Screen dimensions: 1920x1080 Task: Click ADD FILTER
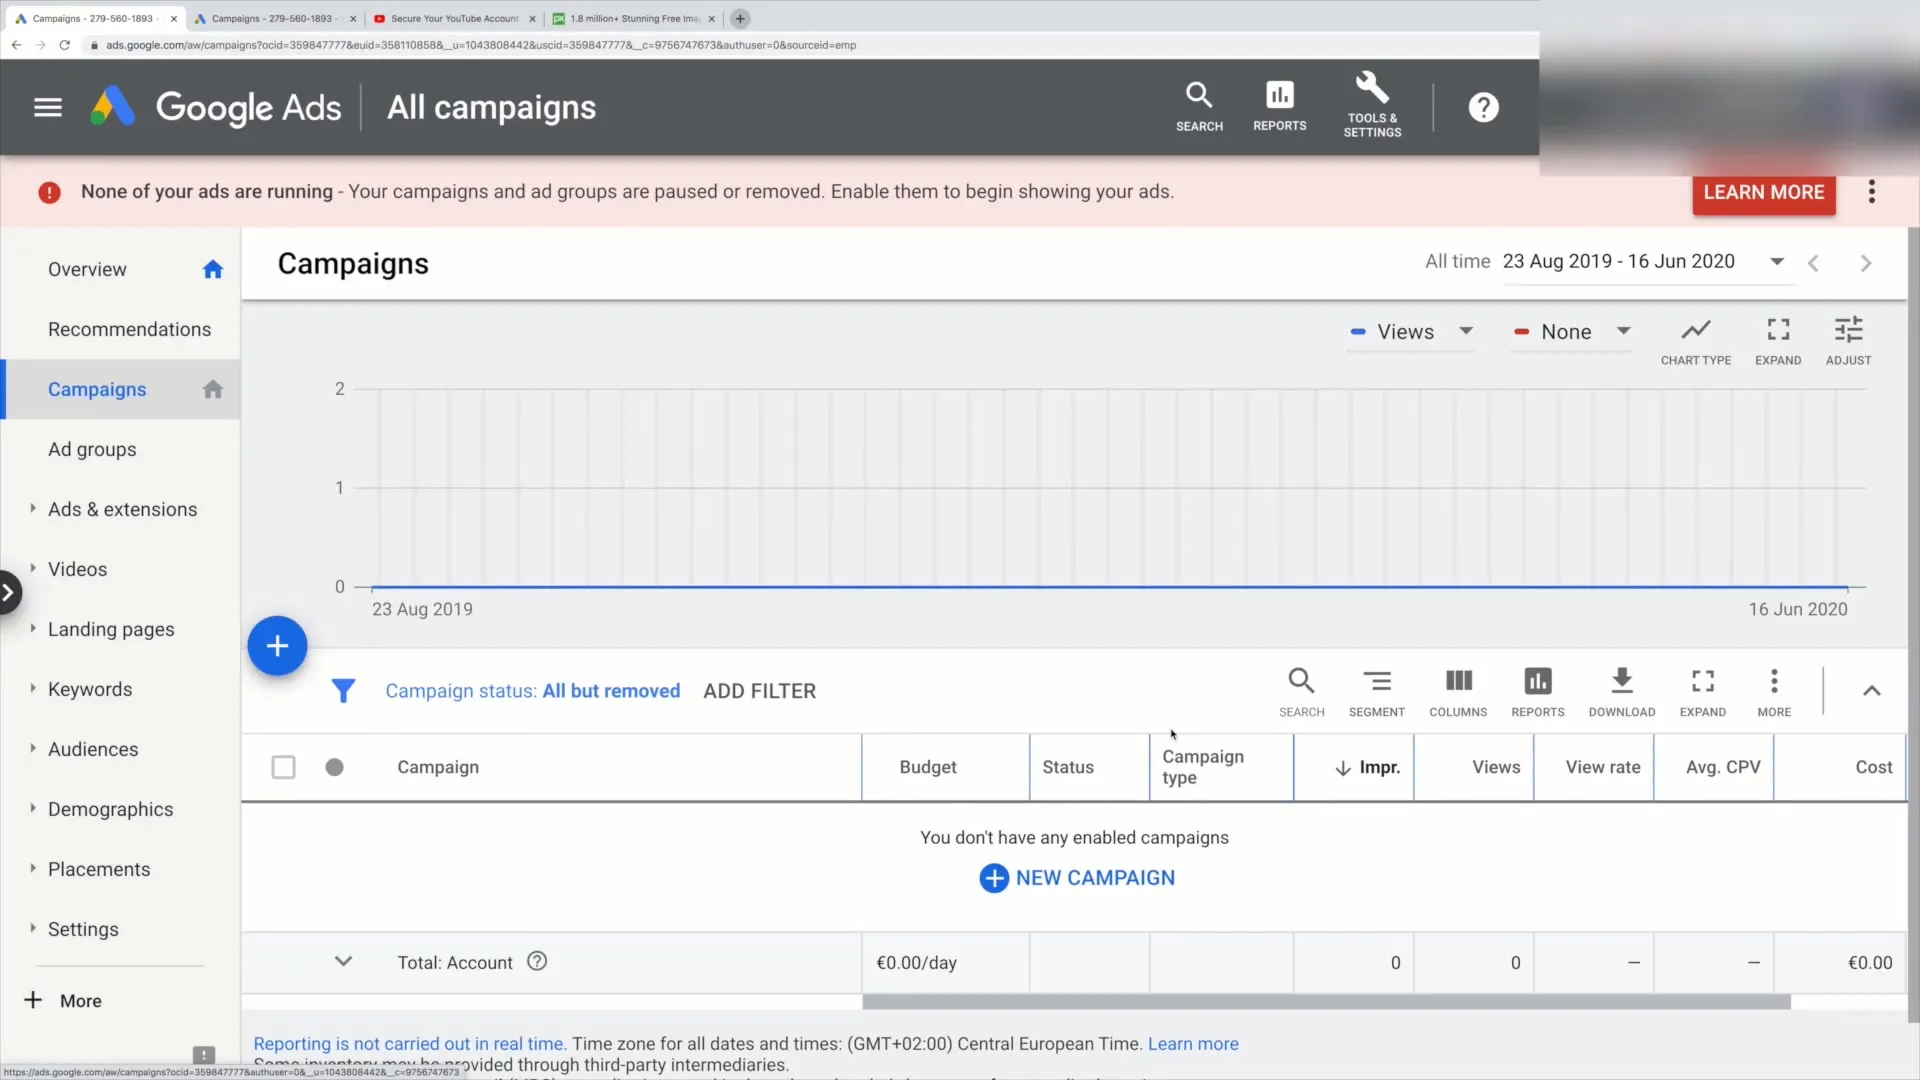coord(759,691)
